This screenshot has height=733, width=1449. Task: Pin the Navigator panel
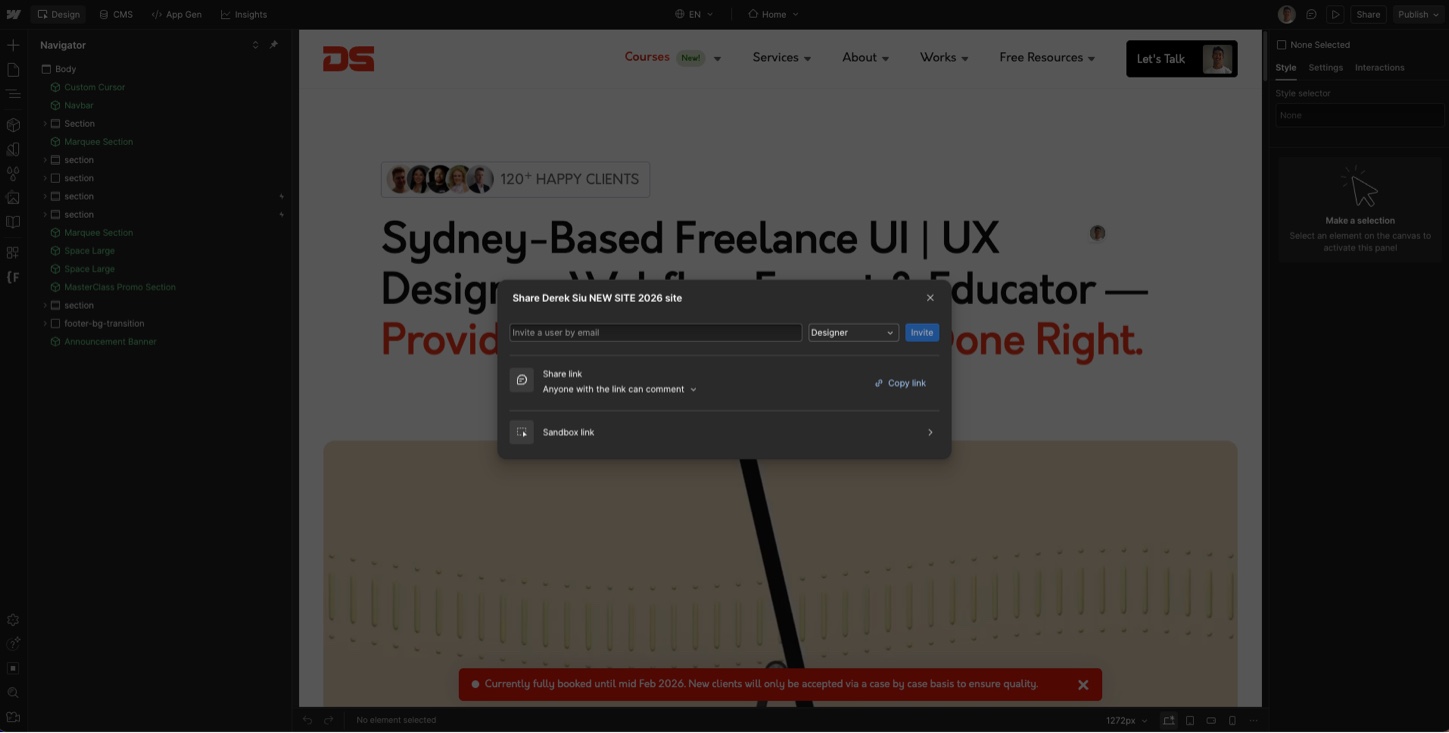[x=273, y=45]
